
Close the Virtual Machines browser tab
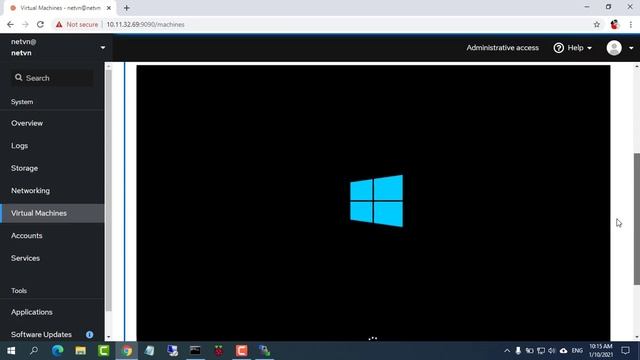click(109, 8)
